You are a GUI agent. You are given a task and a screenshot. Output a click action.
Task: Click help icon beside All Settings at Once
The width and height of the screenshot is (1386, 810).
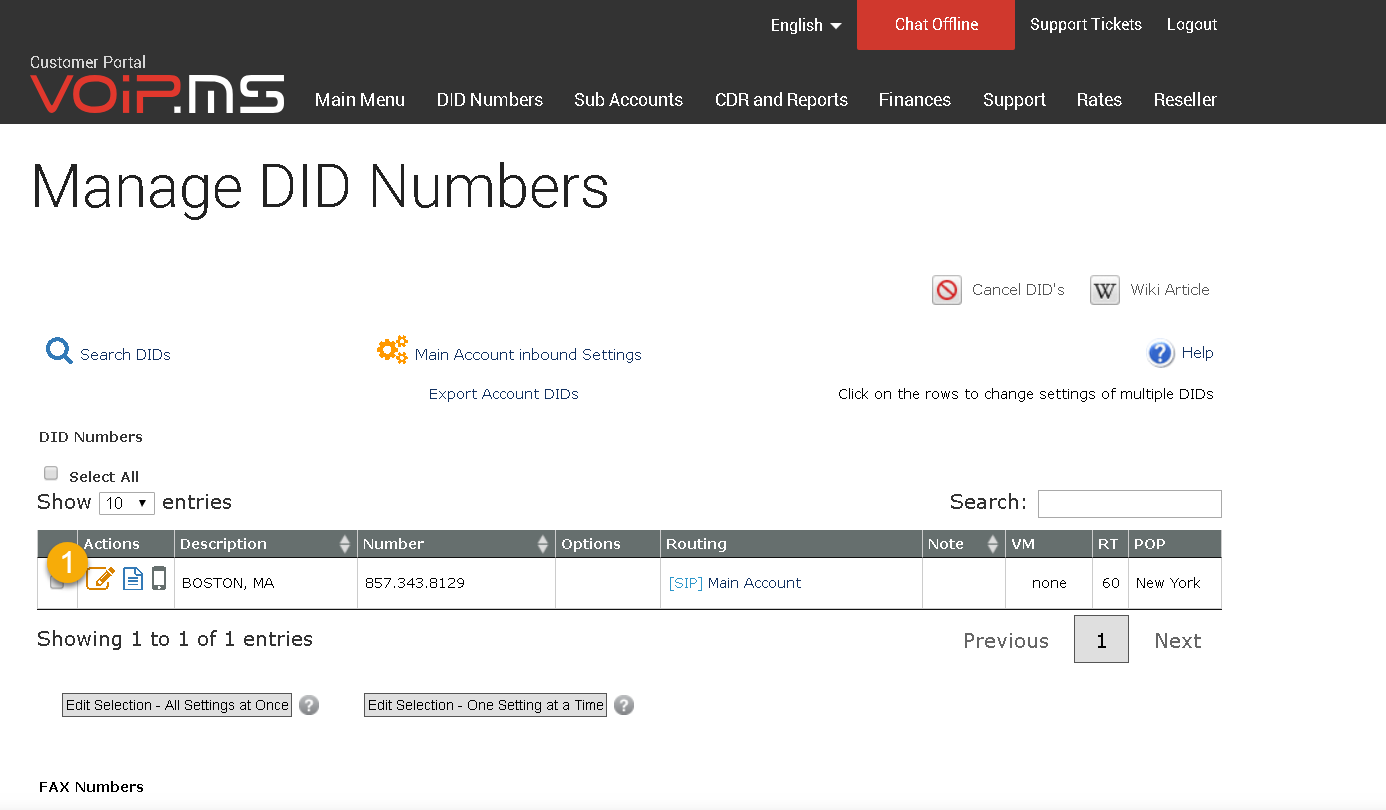click(309, 705)
